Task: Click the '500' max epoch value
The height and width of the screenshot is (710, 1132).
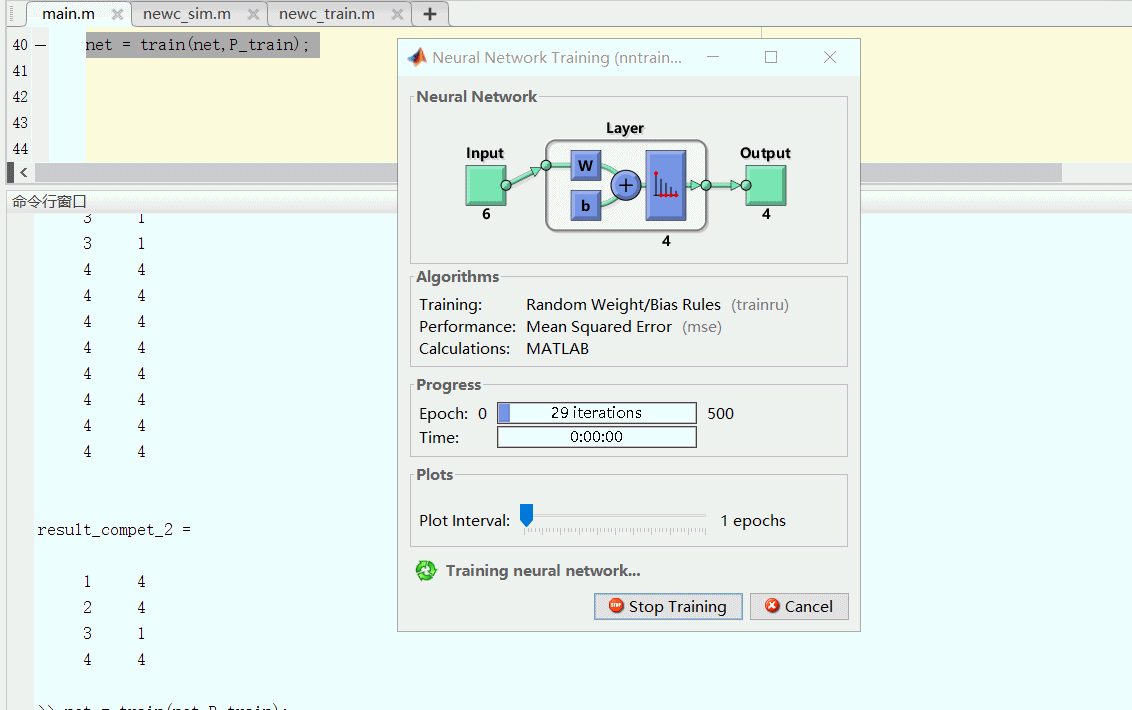Action: [x=720, y=413]
